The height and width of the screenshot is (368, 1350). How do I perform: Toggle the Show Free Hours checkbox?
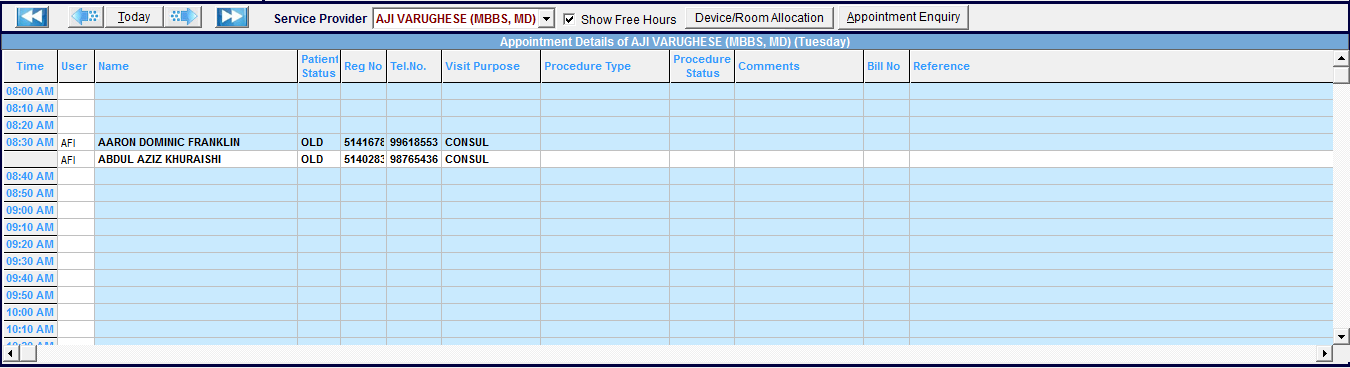(569, 19)
